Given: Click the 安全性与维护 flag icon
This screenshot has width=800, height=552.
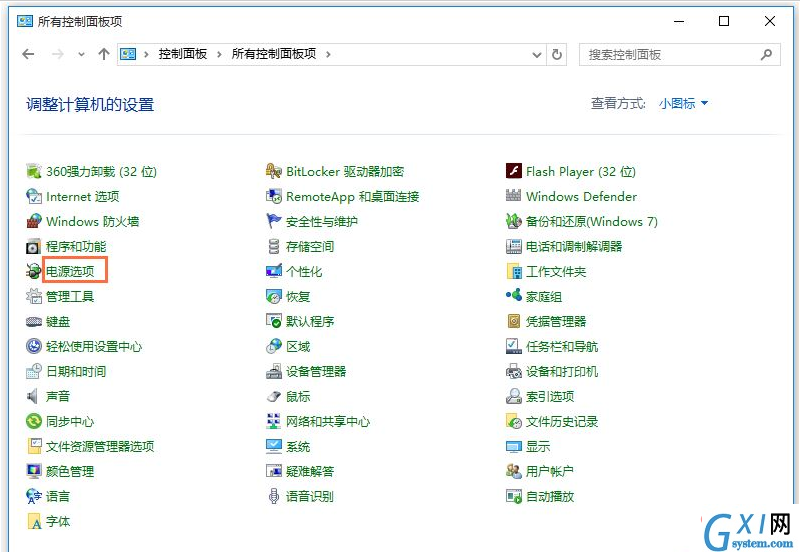Looking at the screenshot, I should pos(274,221).
